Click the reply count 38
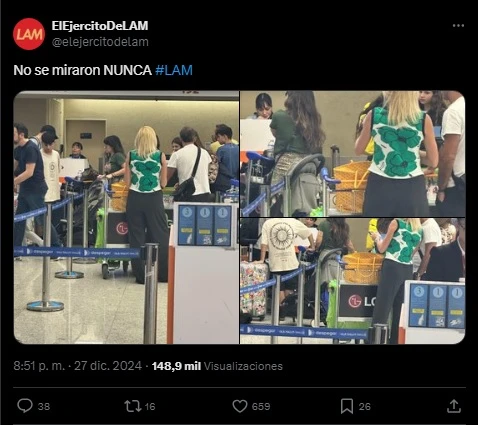The image size is (478, 425). tap(44, 406)
